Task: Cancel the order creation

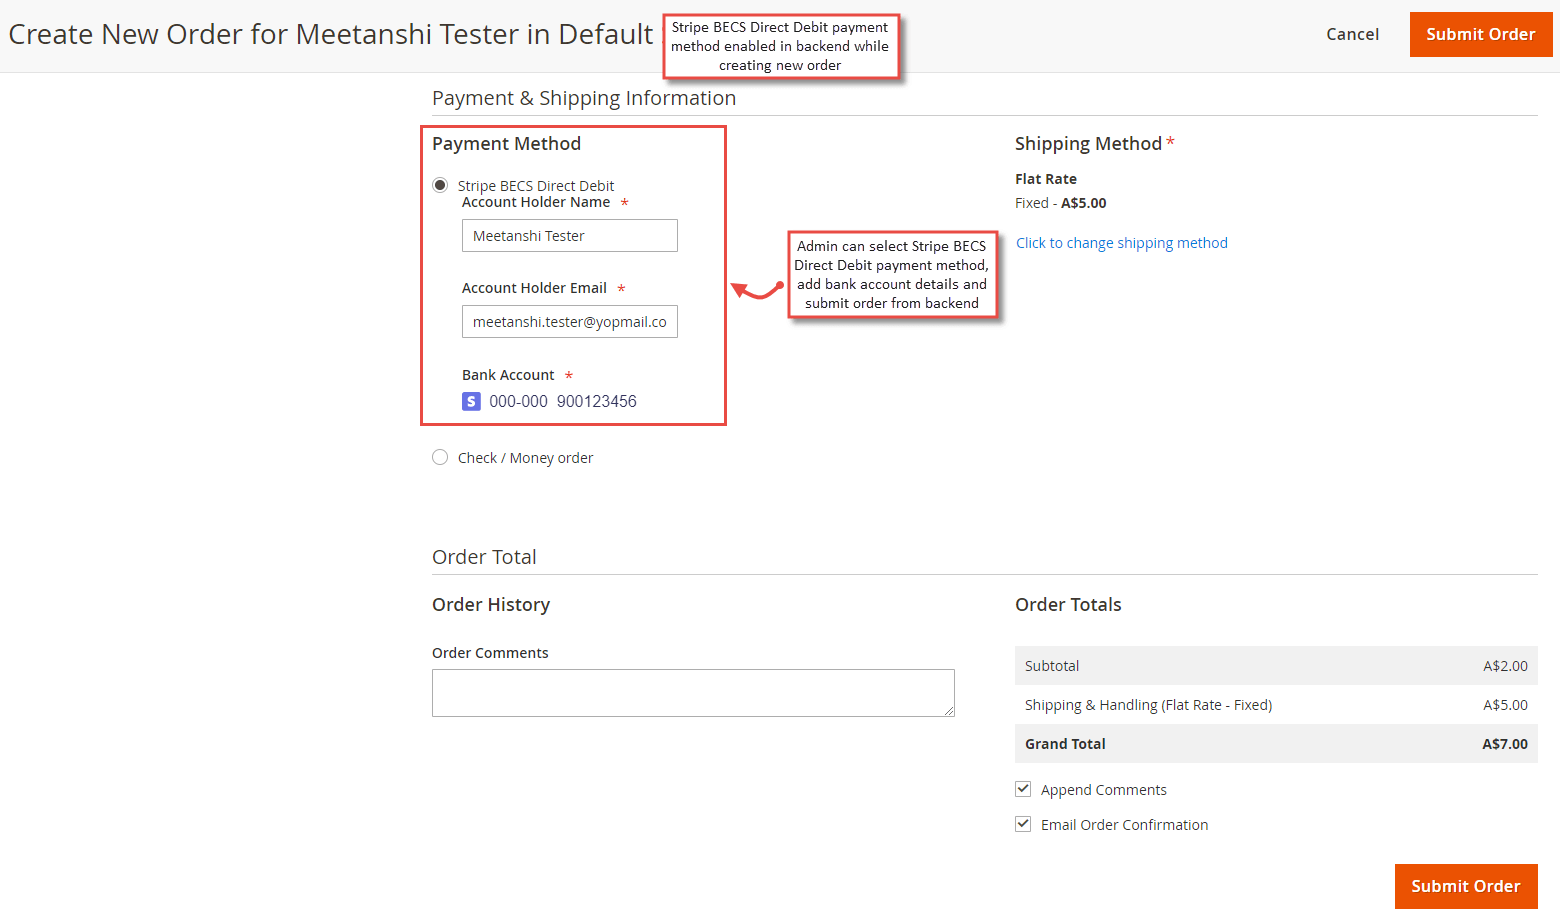Action: click(1352, 33)
